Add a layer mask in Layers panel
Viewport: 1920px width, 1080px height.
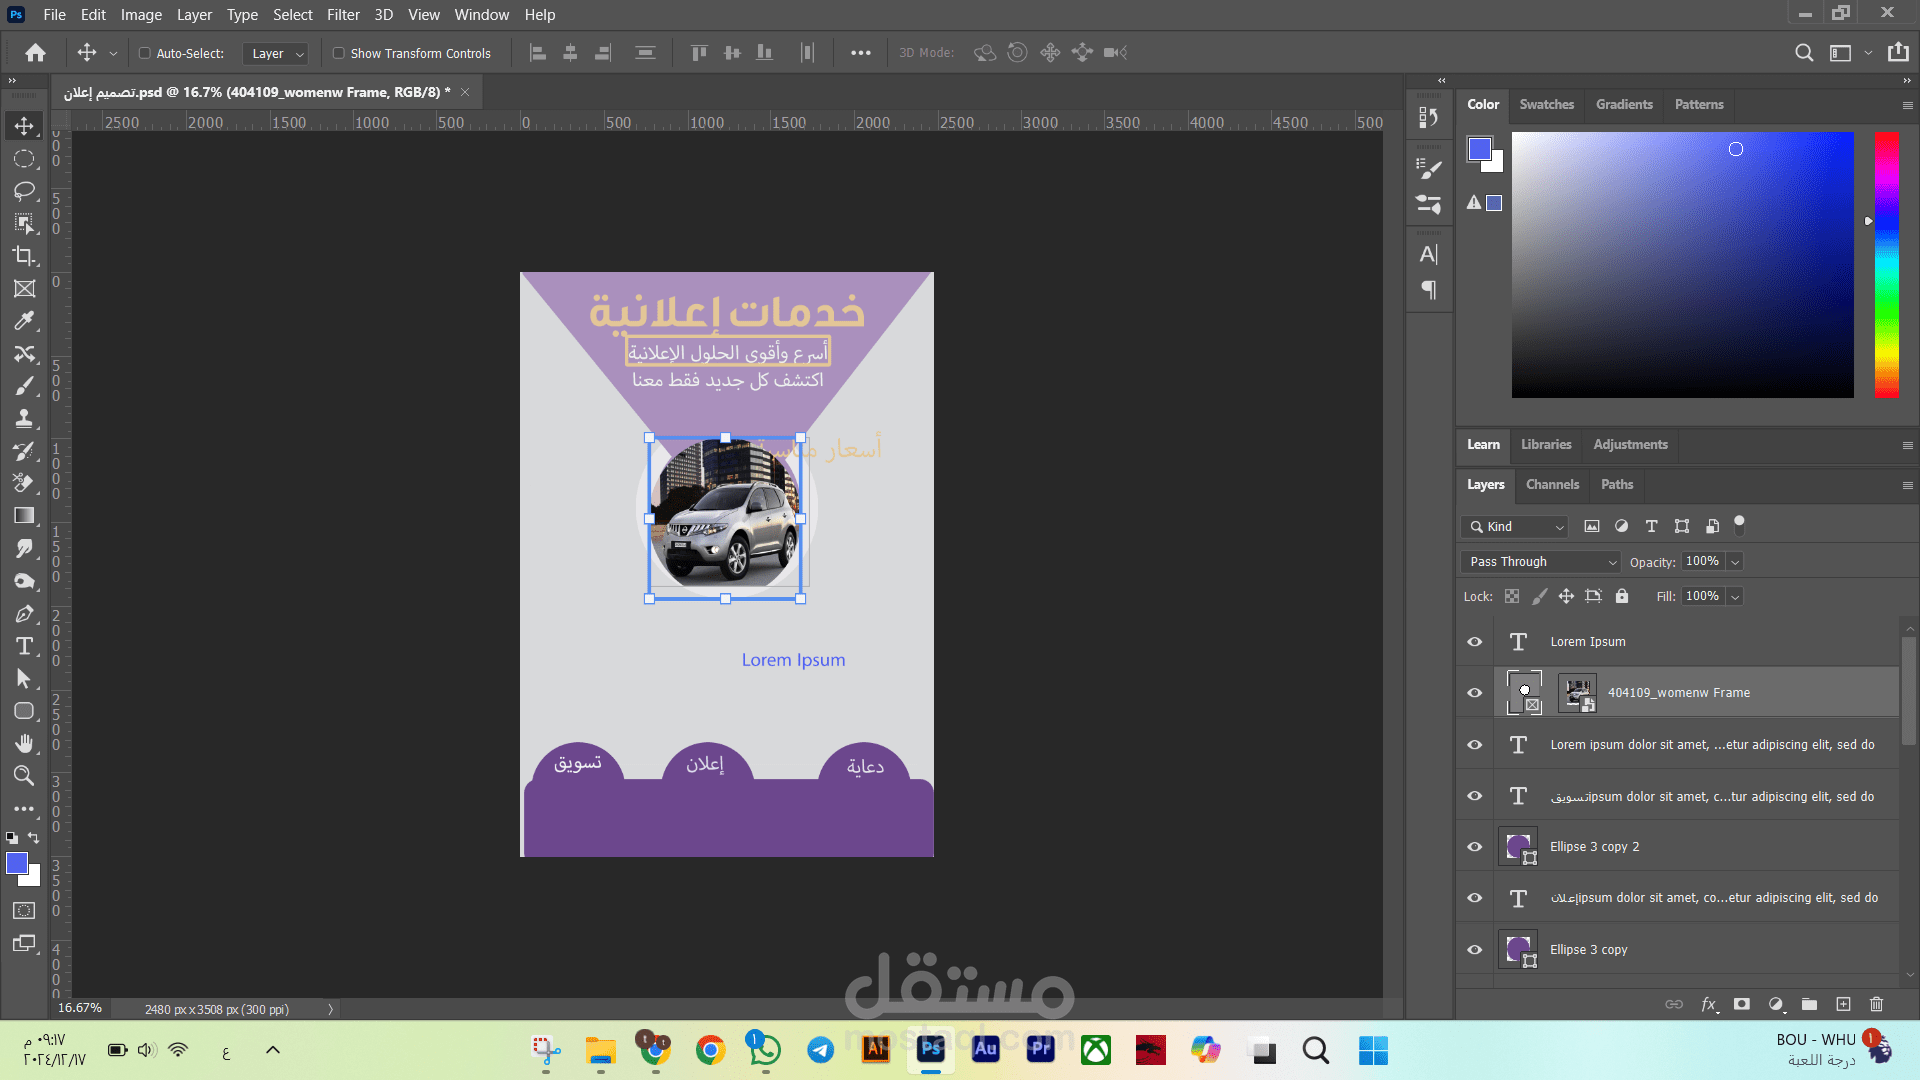coord(1742,1004)
